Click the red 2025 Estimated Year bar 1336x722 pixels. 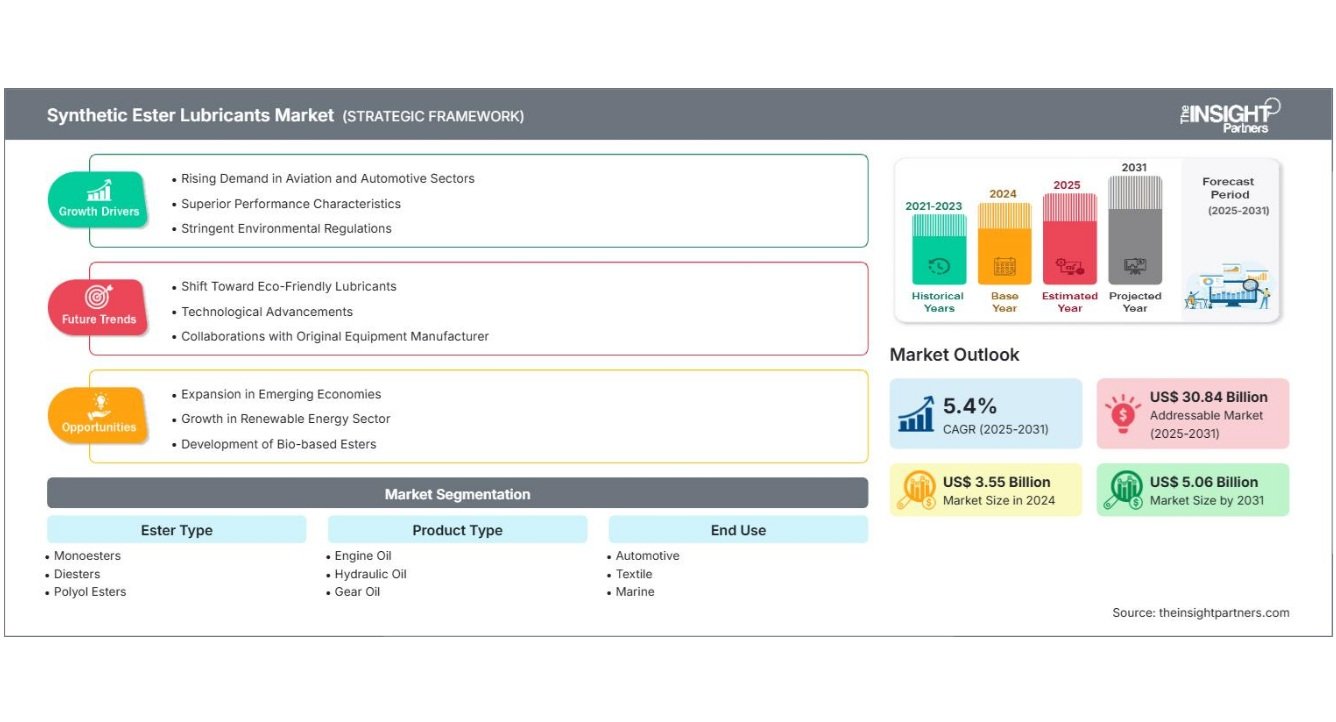point(1069,240)
